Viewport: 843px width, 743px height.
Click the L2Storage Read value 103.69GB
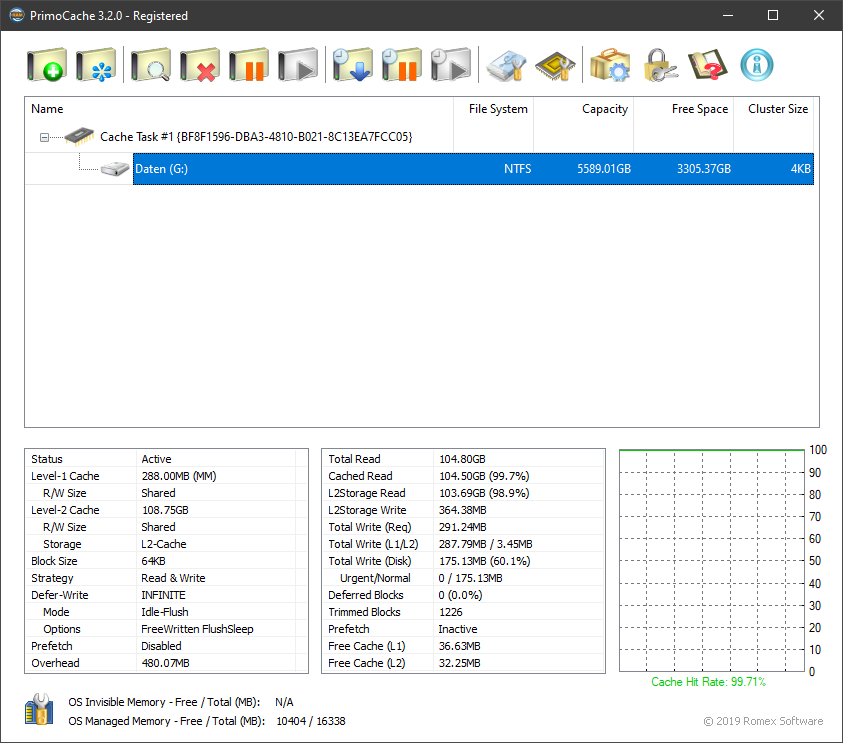(484, 493)
